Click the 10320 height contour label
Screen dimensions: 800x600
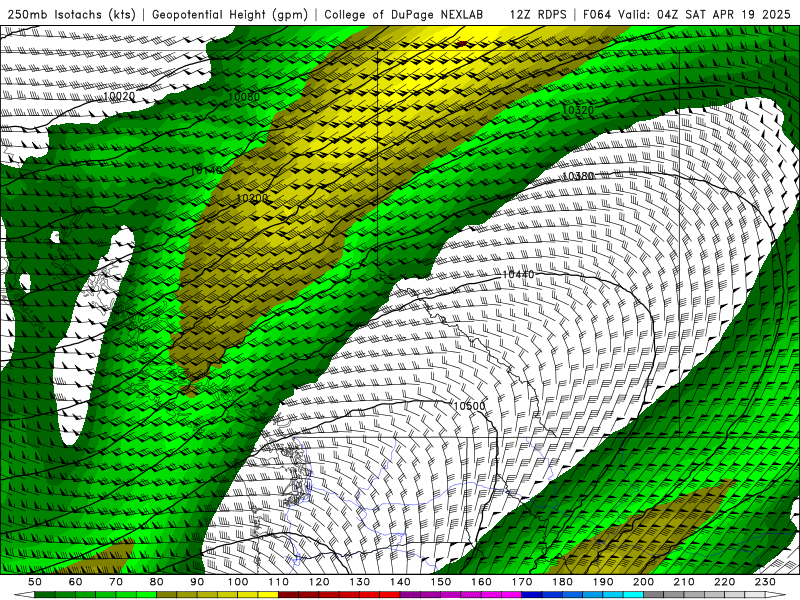578,110
